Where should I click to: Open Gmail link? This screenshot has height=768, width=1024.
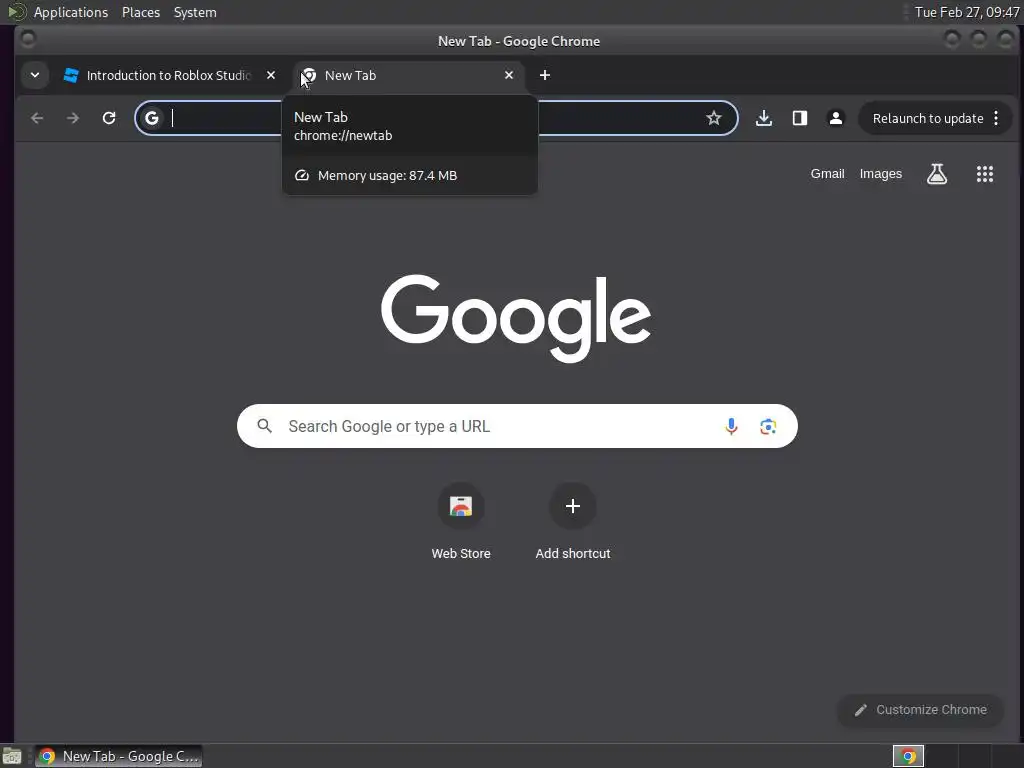827,174
